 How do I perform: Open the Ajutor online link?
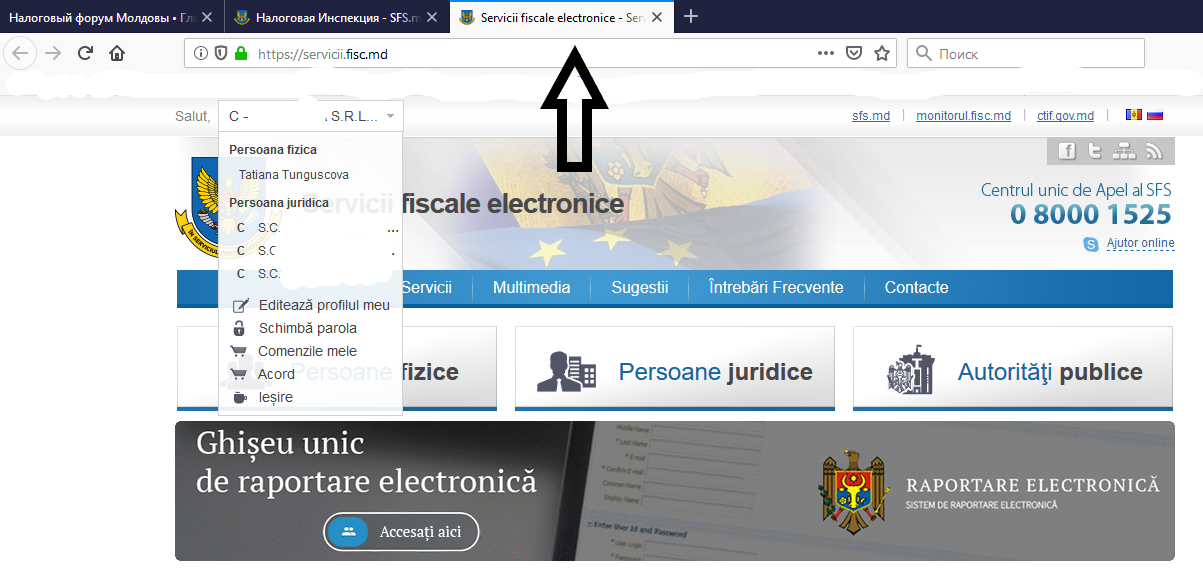pyautogui.click(x=1141, y=244)
